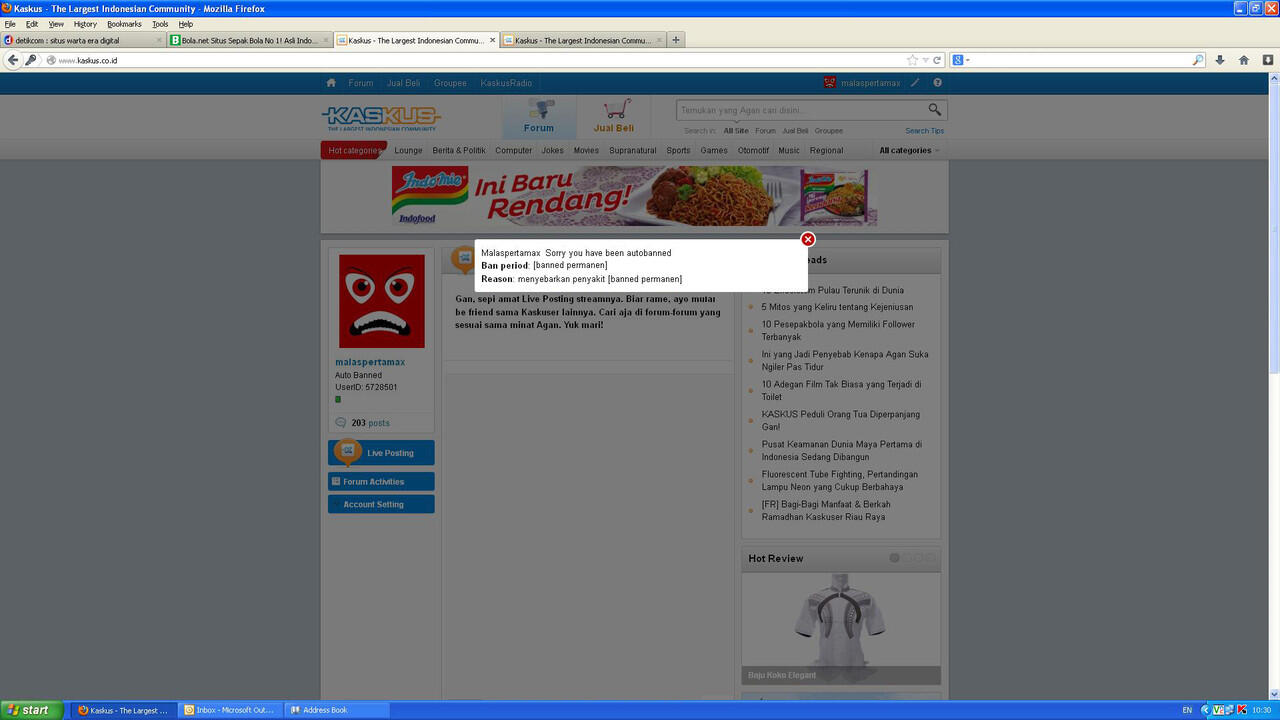
Task: Go back with Firefox back arrow
Action: click(x=13, y=60)
